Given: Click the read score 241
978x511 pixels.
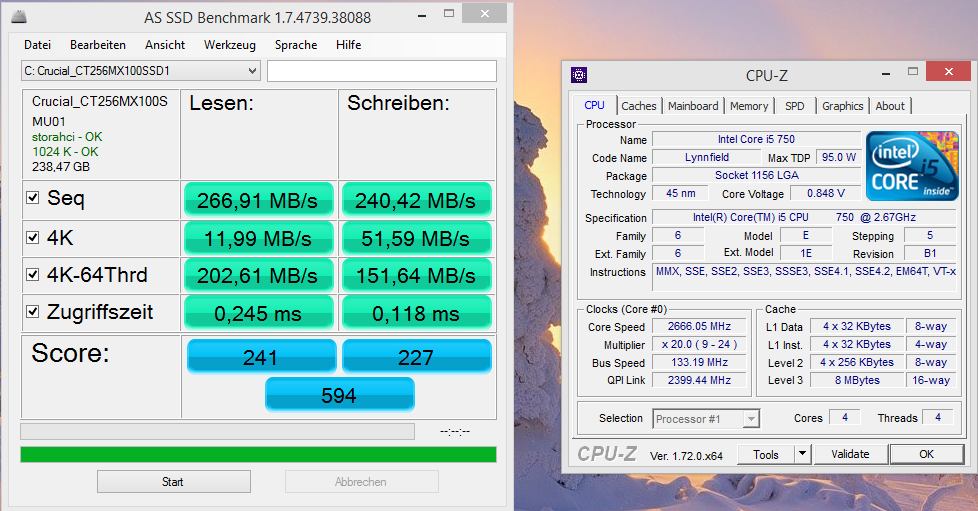Looking at the screenshot, I should click(261, 357).
